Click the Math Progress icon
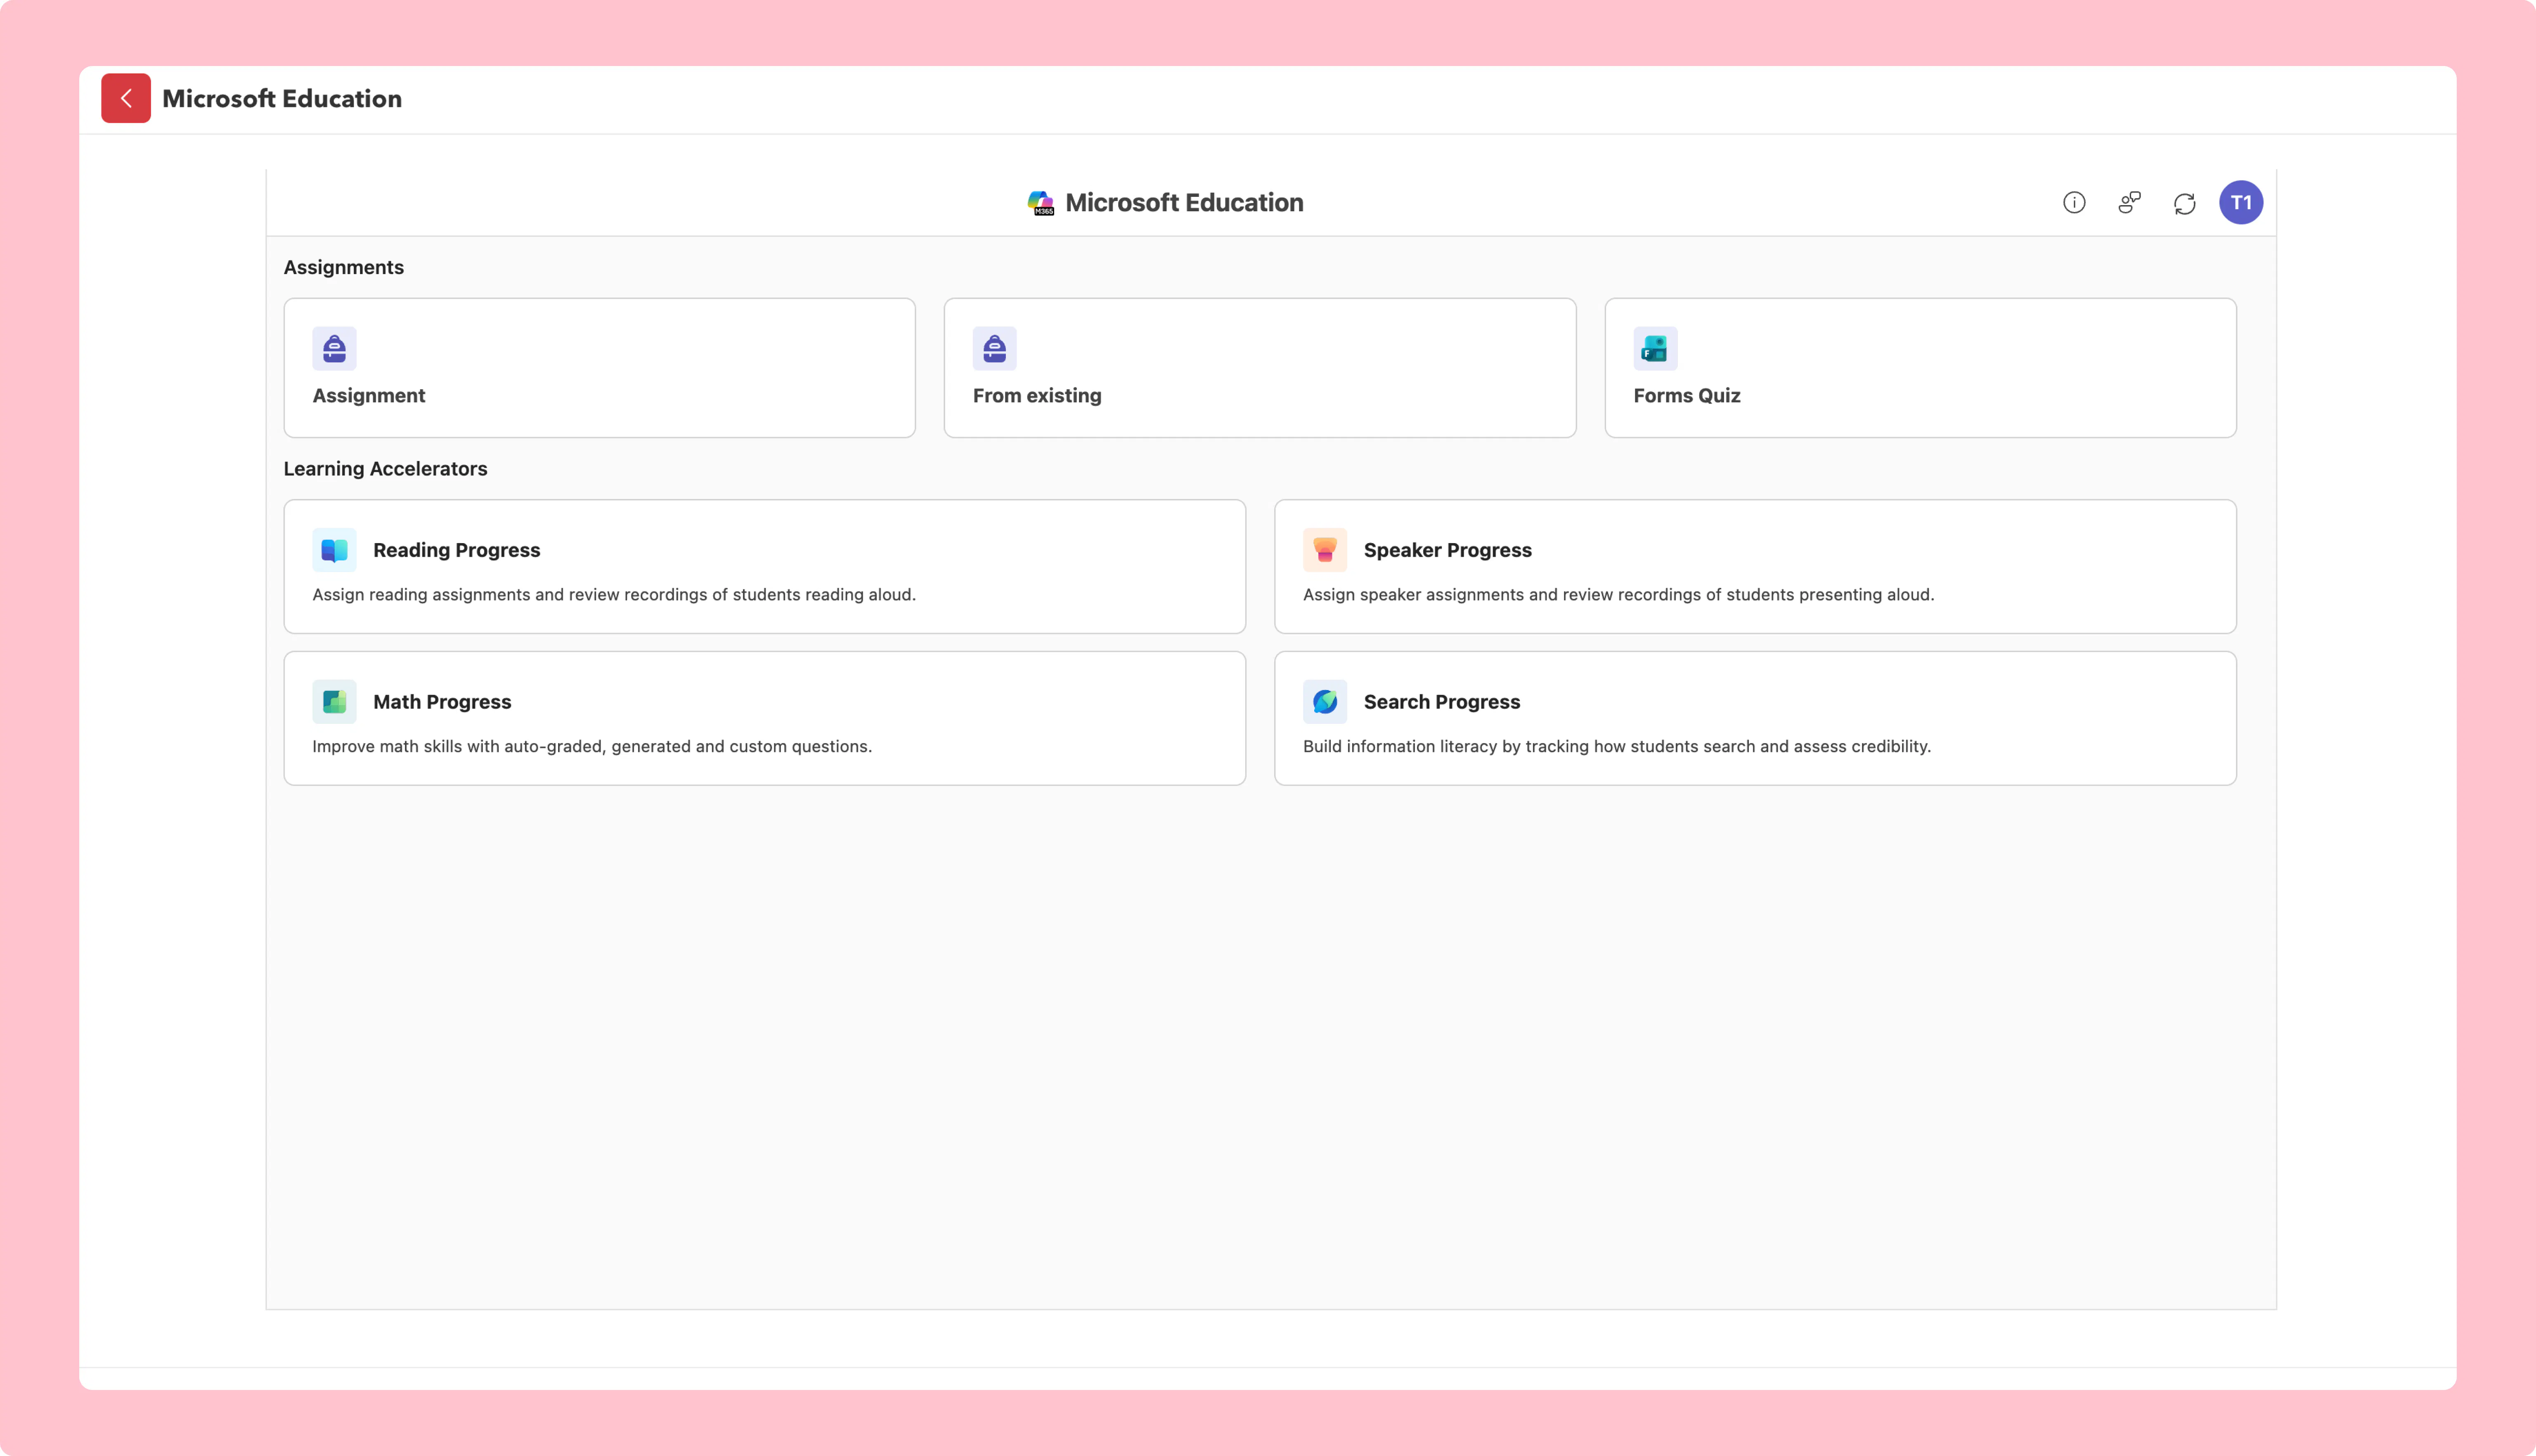The width and height of the screenshot is (2536, 1456). coord(334,702)
